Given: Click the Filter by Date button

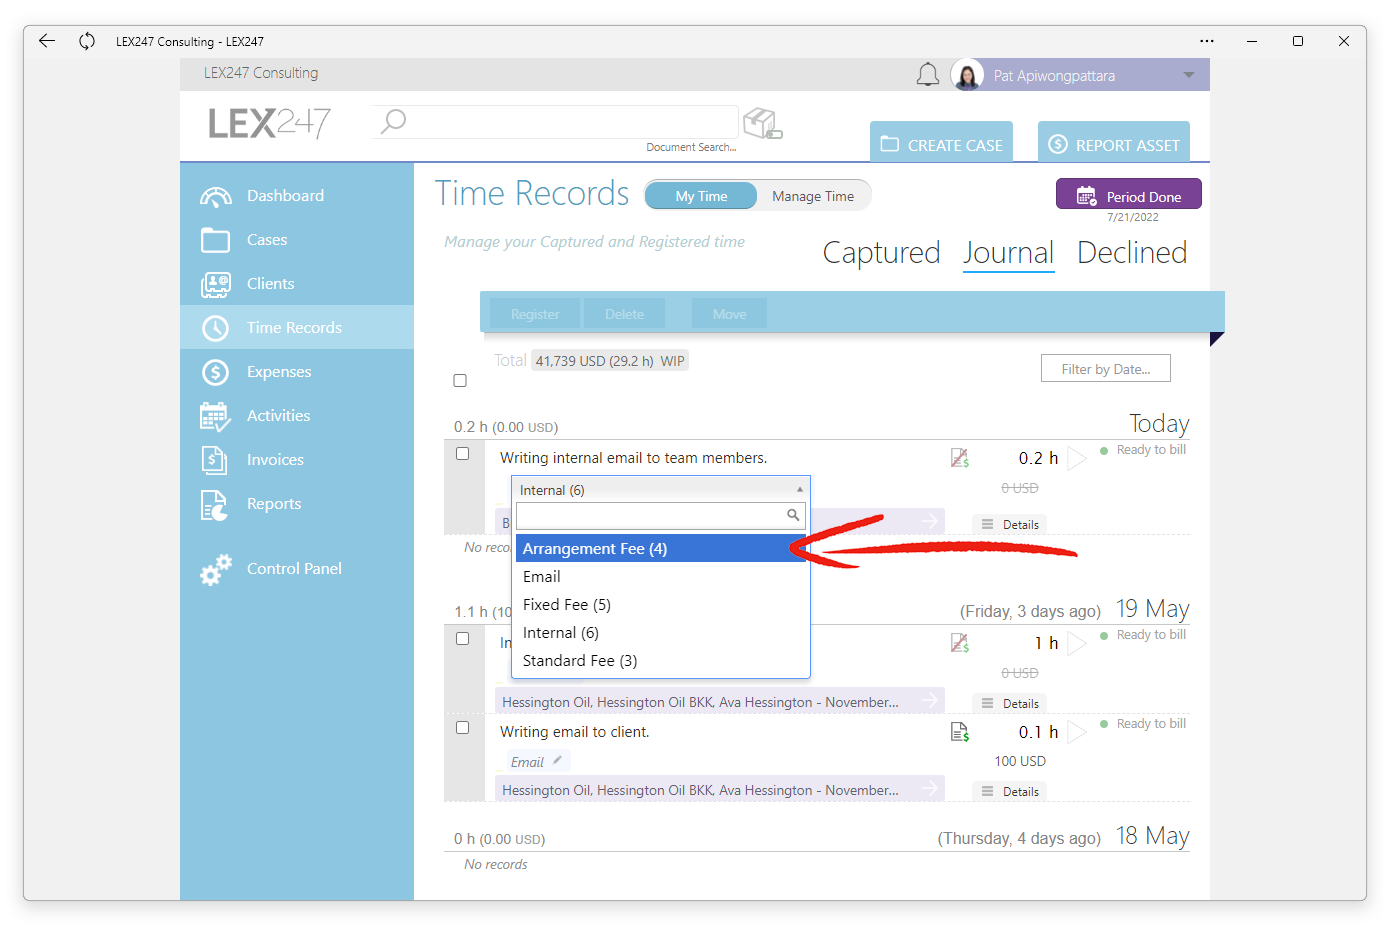Looking at the screenshot, I should click(1106, 368).
